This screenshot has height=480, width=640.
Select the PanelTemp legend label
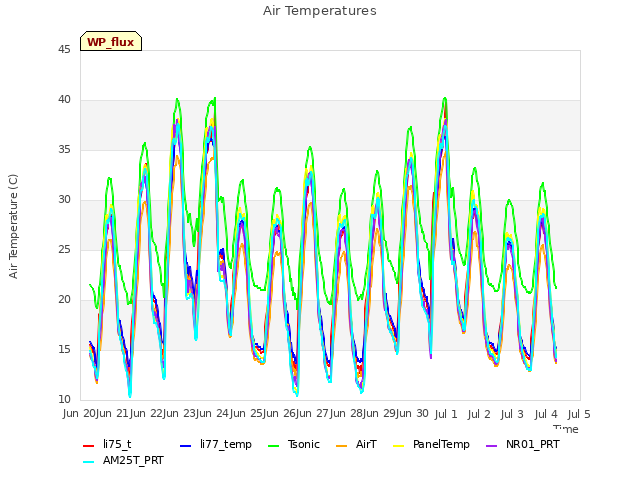[x=441, y=444]
